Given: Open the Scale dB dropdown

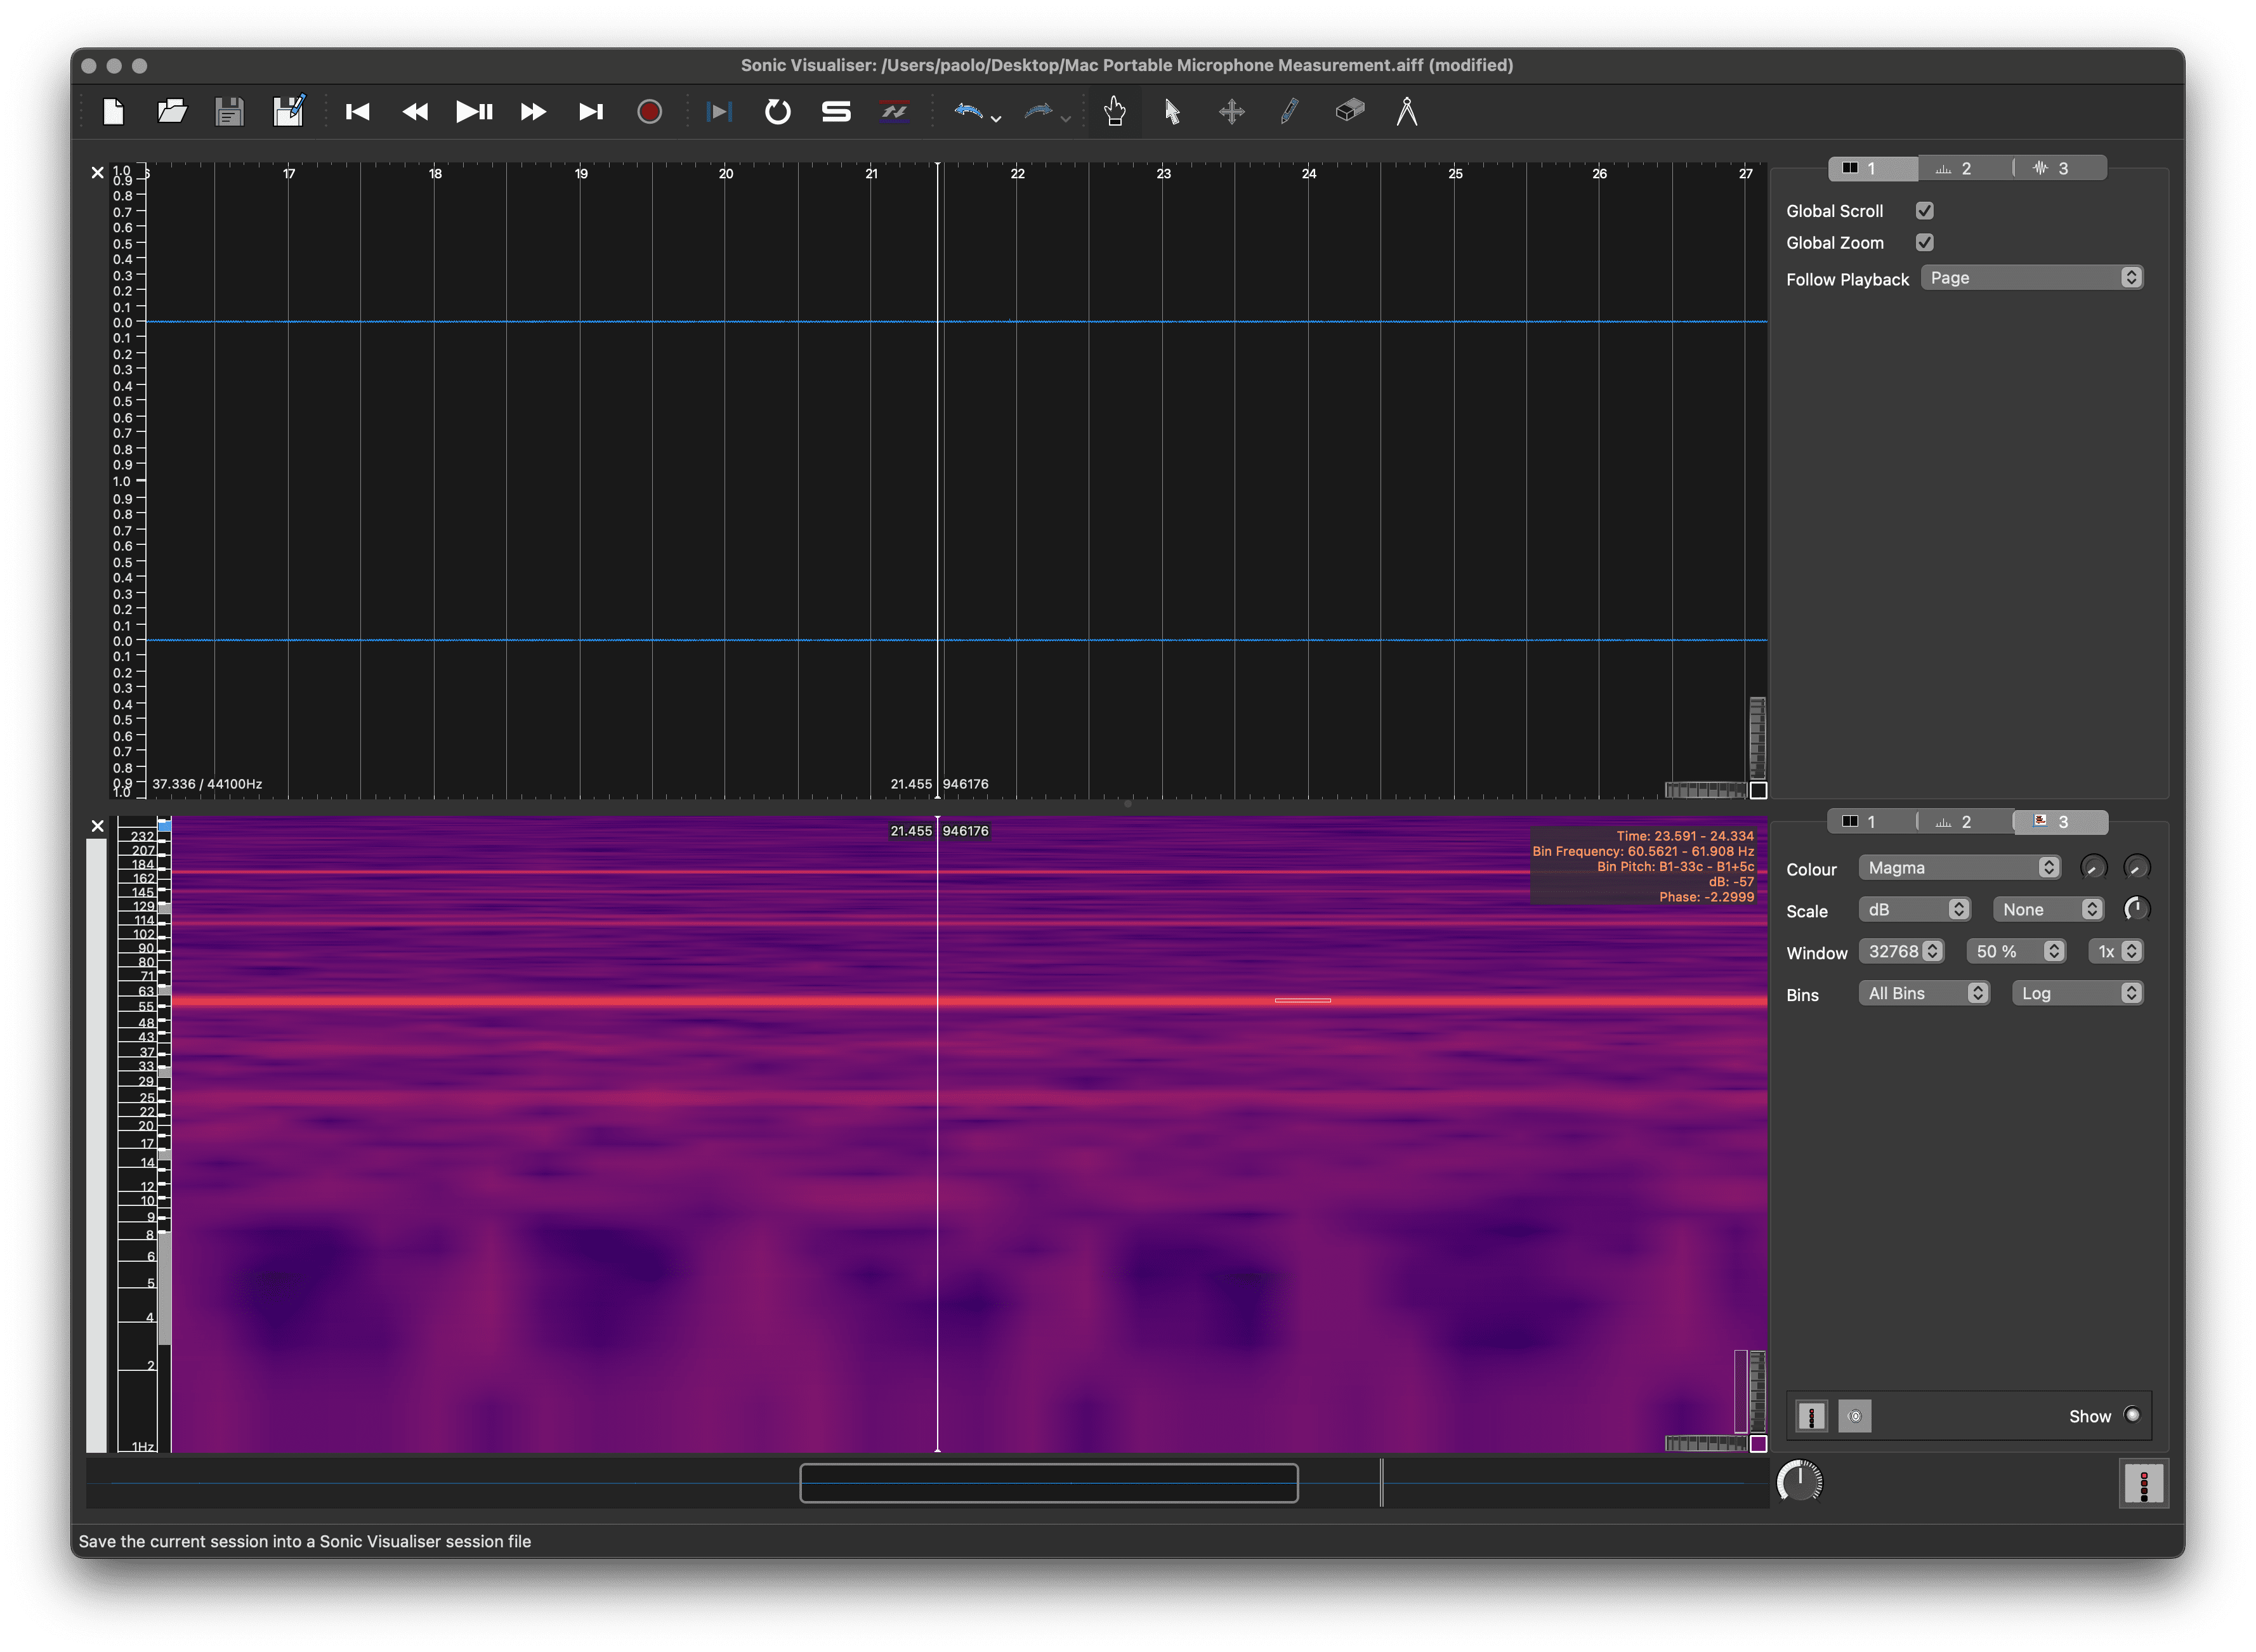Looking at the screenshot, I should [x=1914, y=910].
